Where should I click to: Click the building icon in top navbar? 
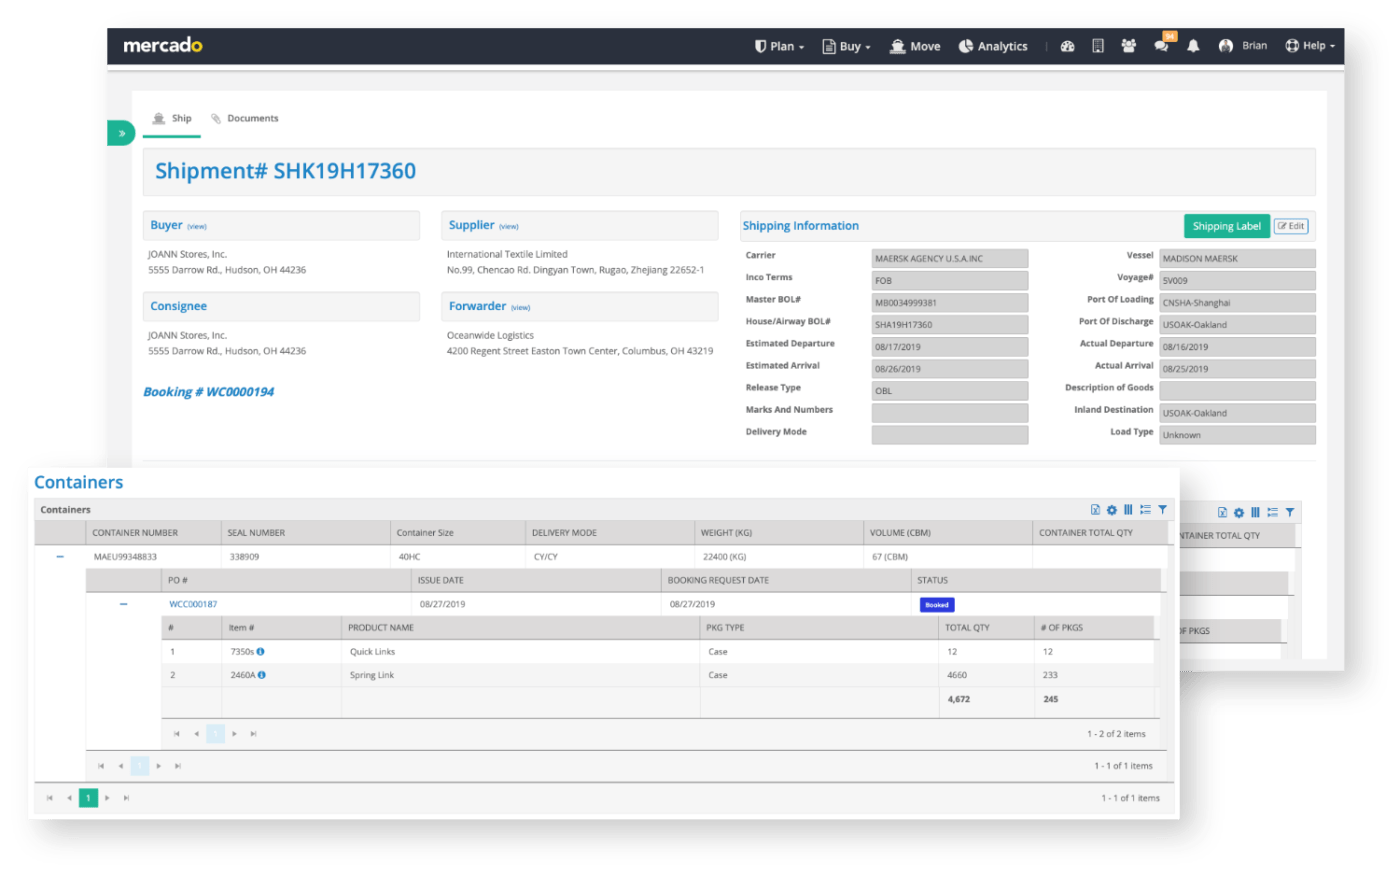(x=1098, y=46)
